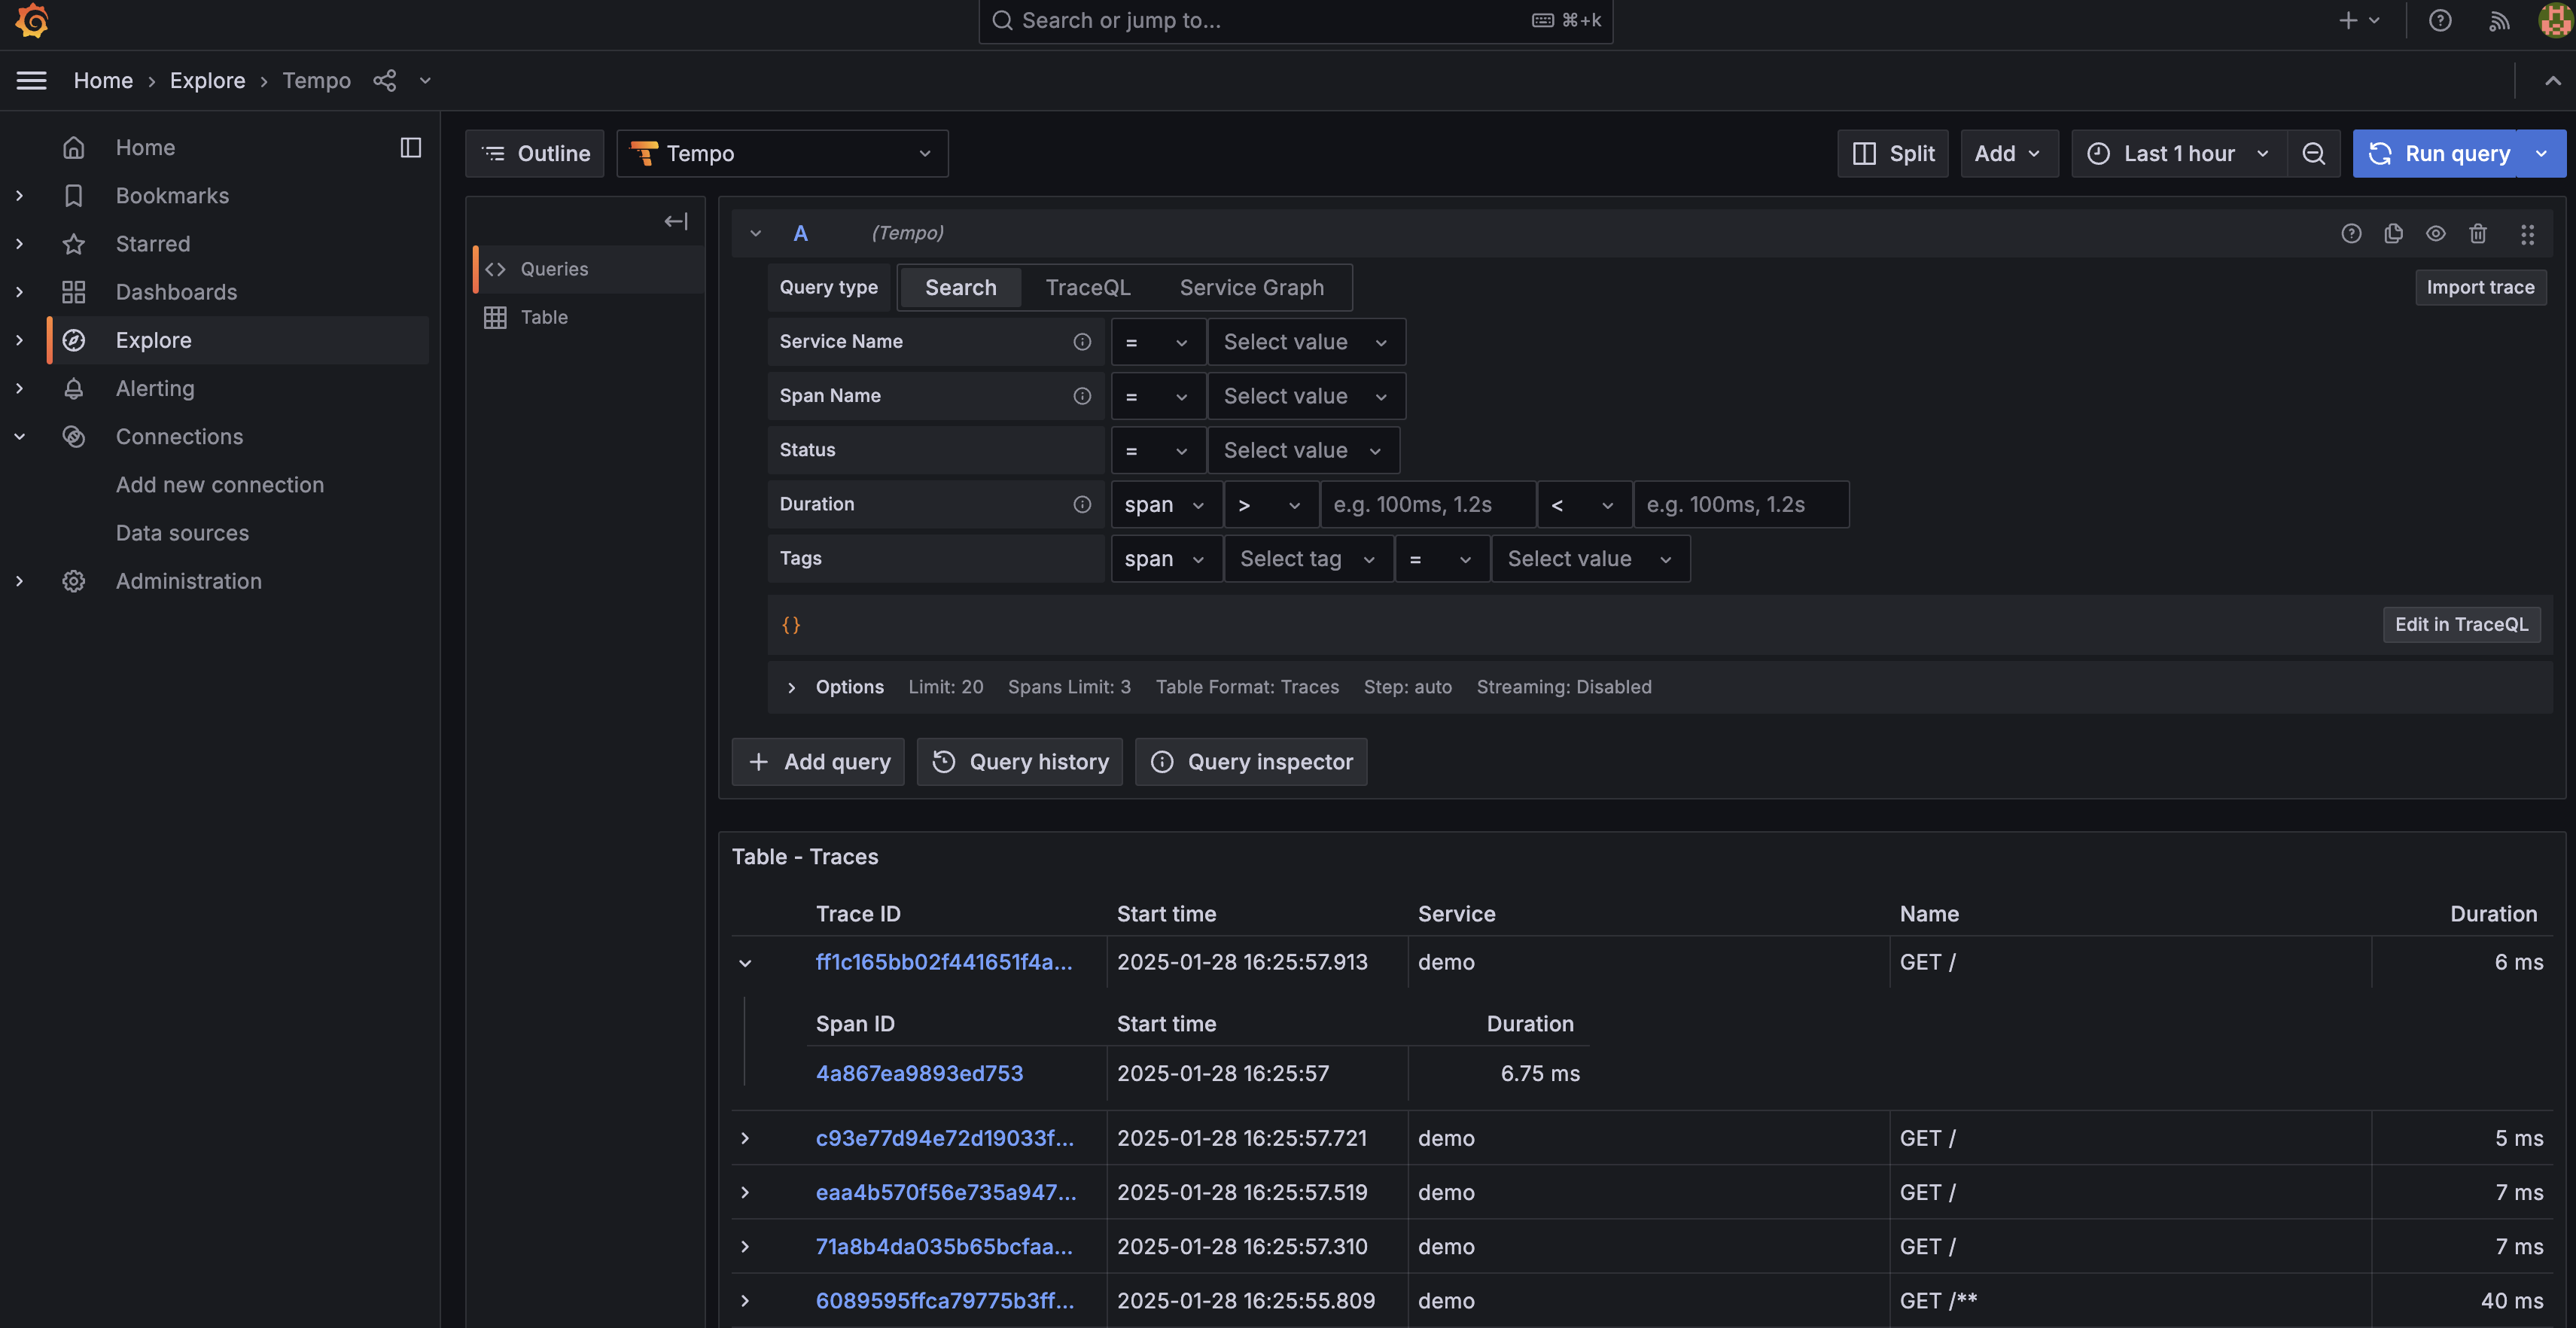Click the dock sidebar menu icon
The height and width of the screenshot is (1328, 2576).
click(x=410, y=147)
